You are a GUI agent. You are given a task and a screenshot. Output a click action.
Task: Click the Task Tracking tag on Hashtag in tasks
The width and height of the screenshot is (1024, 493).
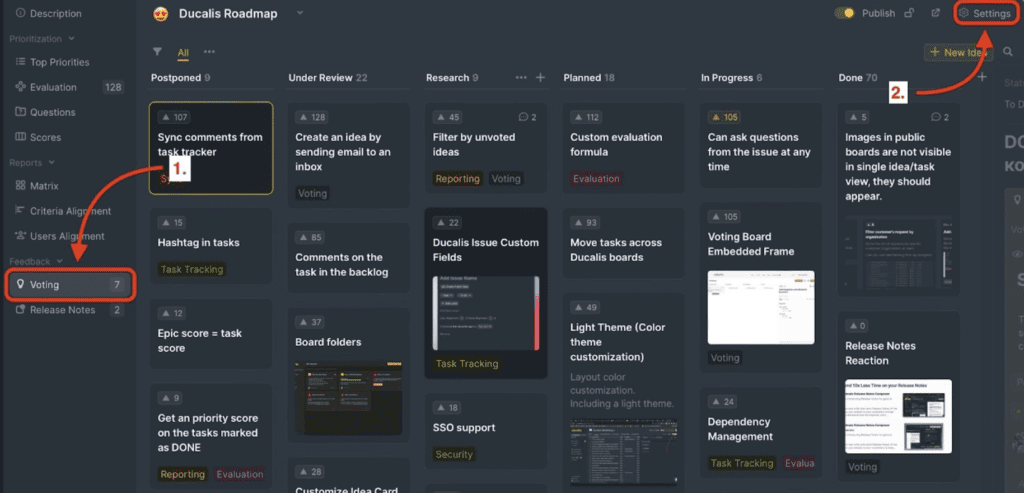point(192,269)
